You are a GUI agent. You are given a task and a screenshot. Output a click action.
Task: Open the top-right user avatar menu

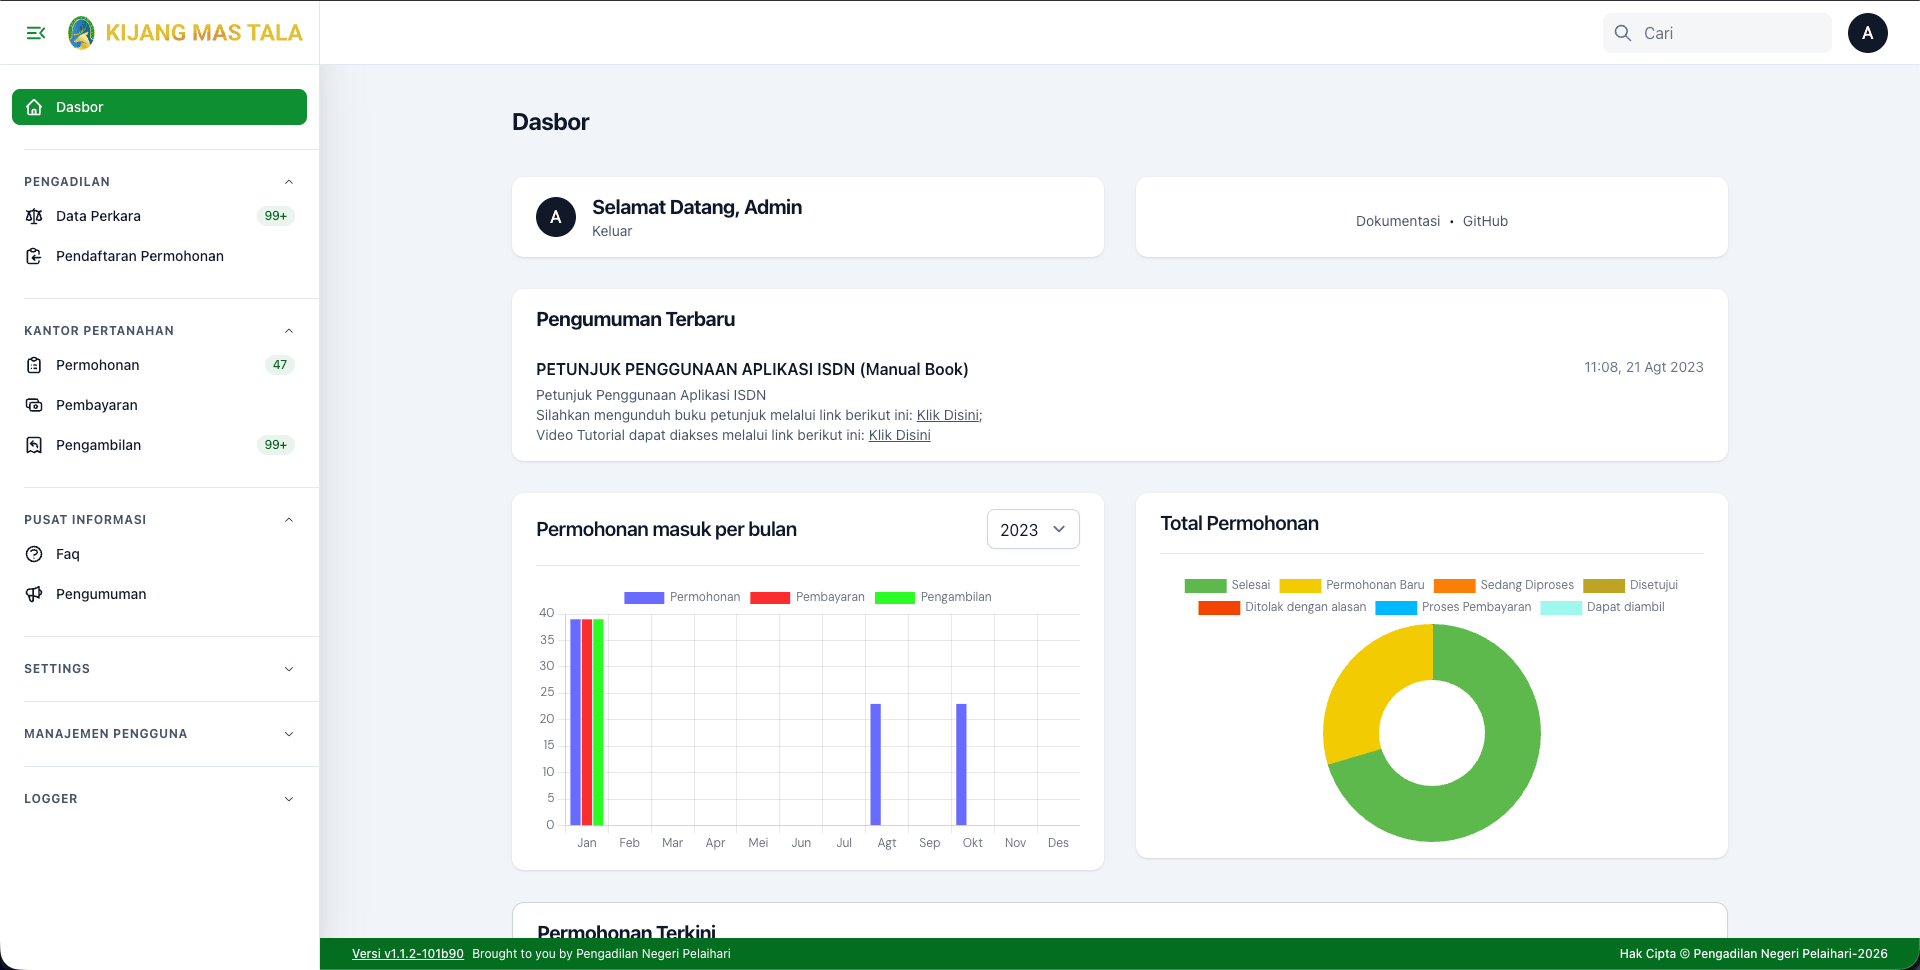coord(1867,33)
